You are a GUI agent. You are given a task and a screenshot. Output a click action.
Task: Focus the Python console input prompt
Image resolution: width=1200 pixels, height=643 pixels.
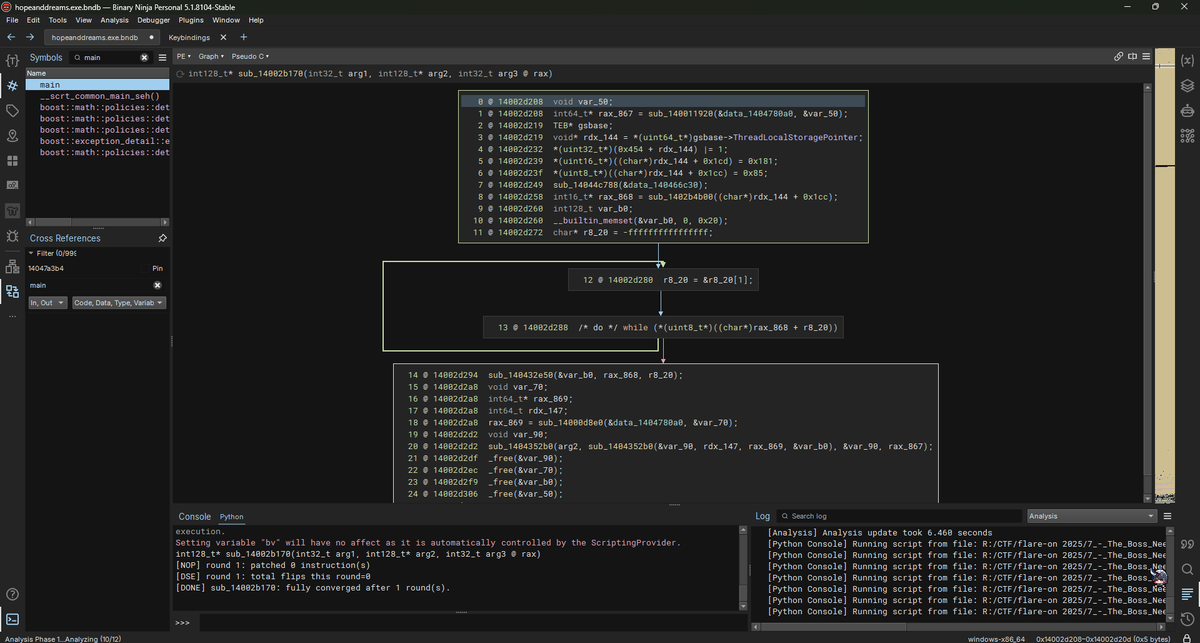pos(470,623)
